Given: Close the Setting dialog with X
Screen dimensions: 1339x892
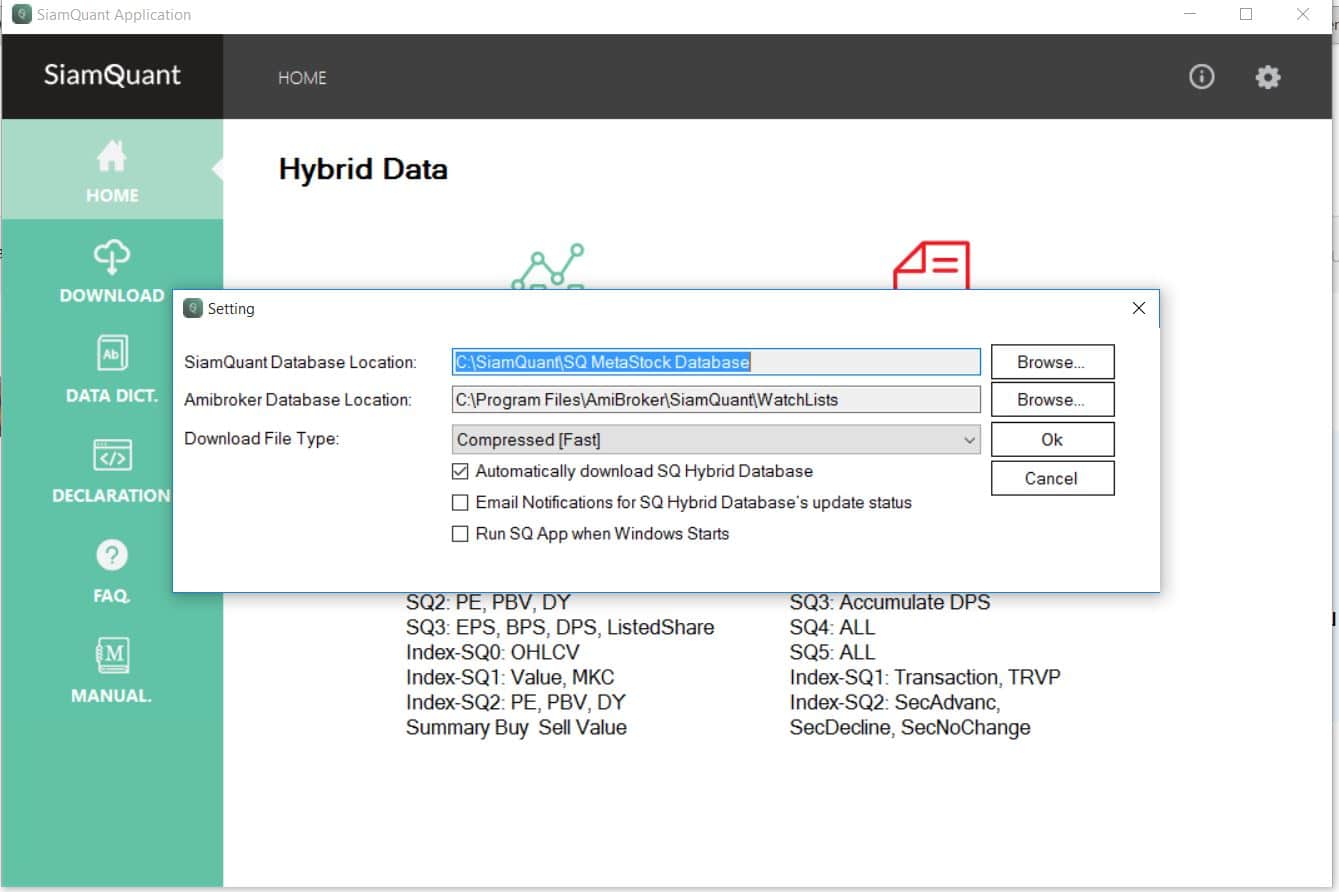Looking at the screenshot, I should [x=1138, y=308].
